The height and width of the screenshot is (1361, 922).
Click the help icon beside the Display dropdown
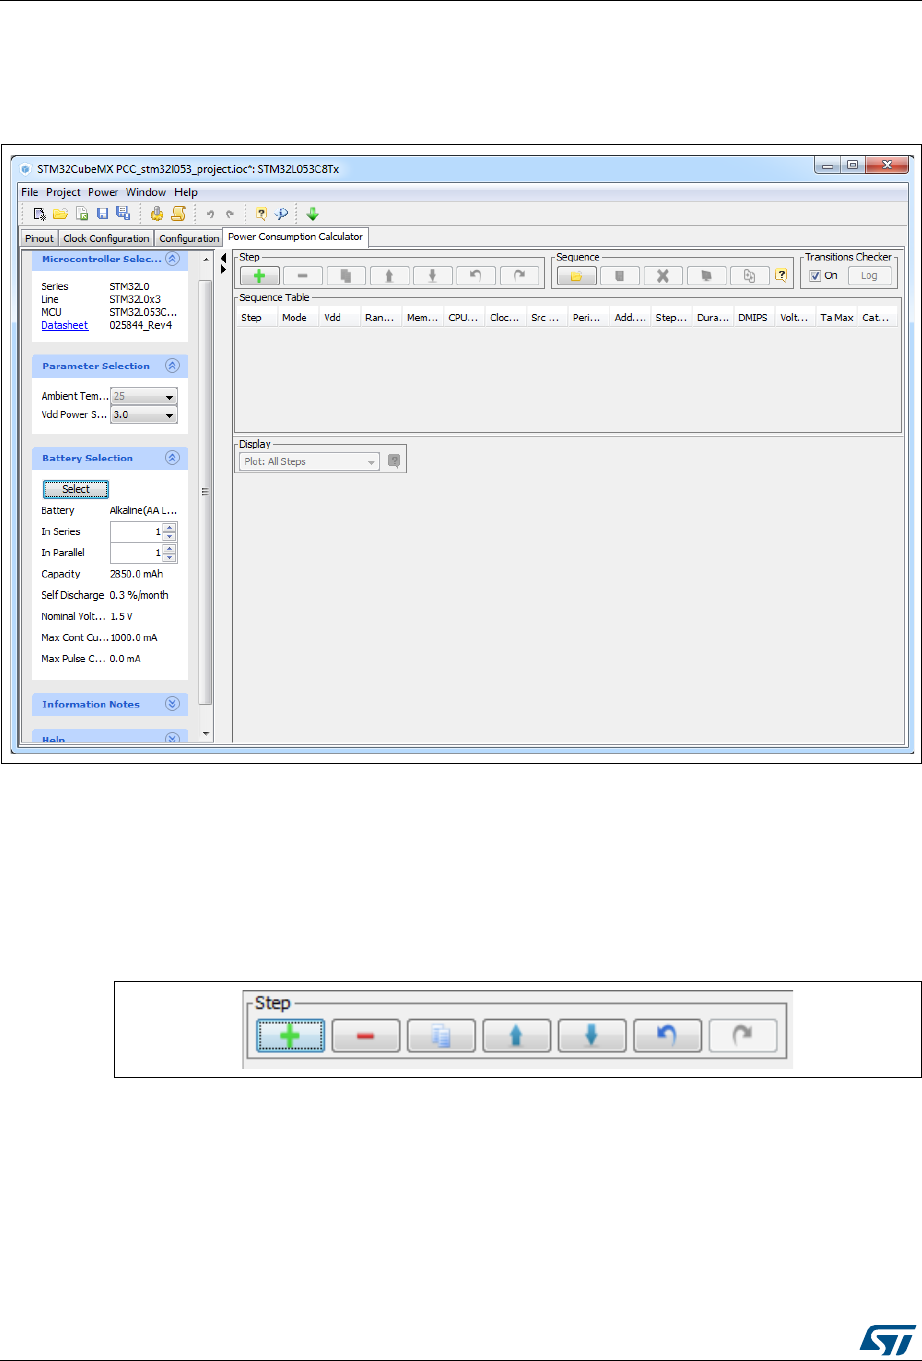click(x=394, y=461)
